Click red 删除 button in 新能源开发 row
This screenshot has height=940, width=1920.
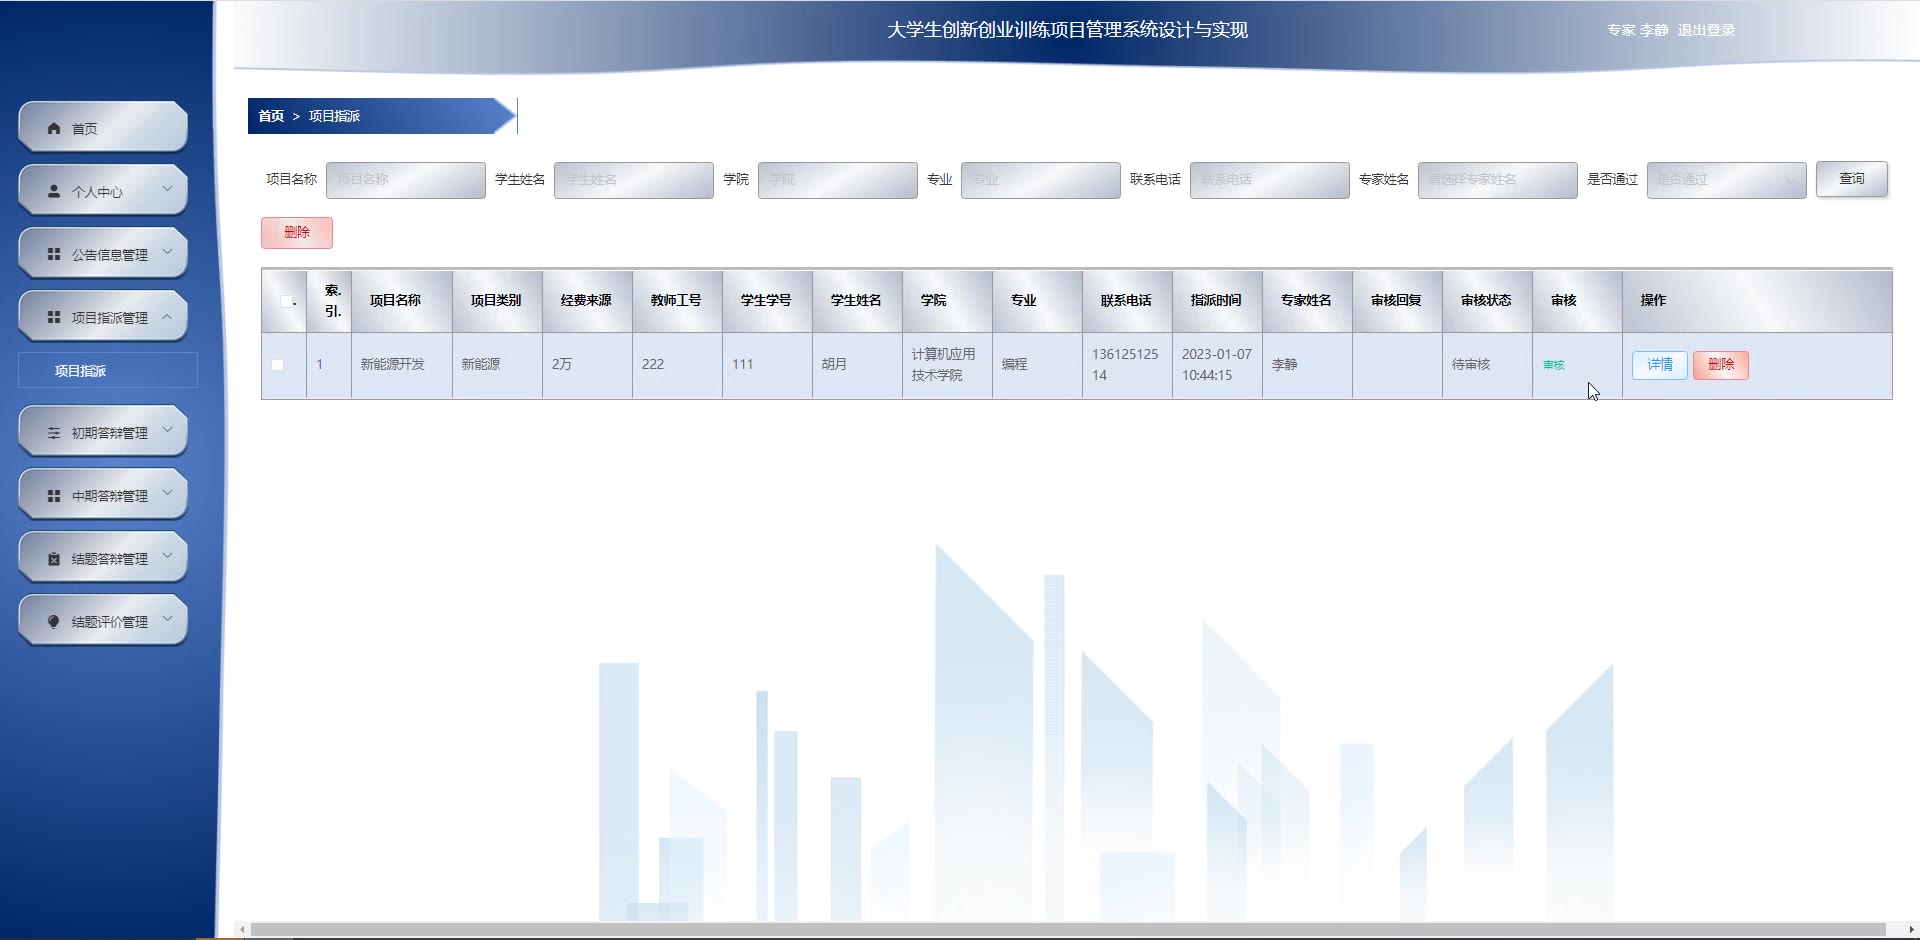1721,365
